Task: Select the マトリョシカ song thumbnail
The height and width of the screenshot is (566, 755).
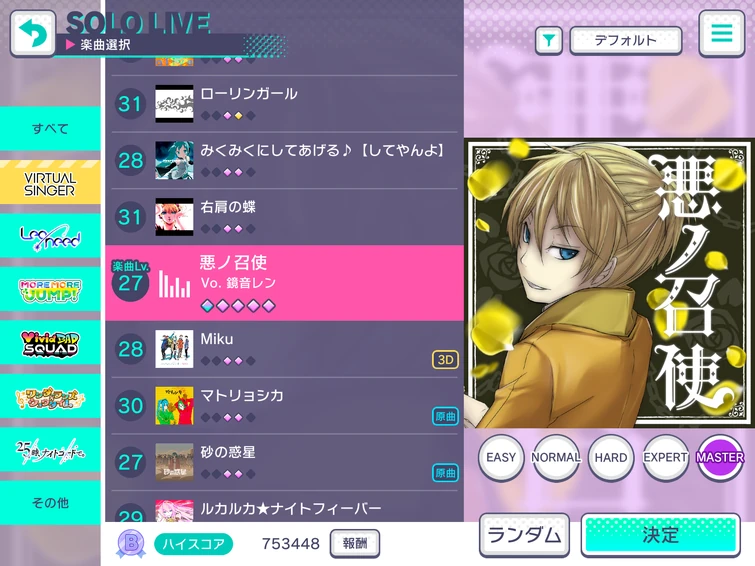Action: point(174,406)
